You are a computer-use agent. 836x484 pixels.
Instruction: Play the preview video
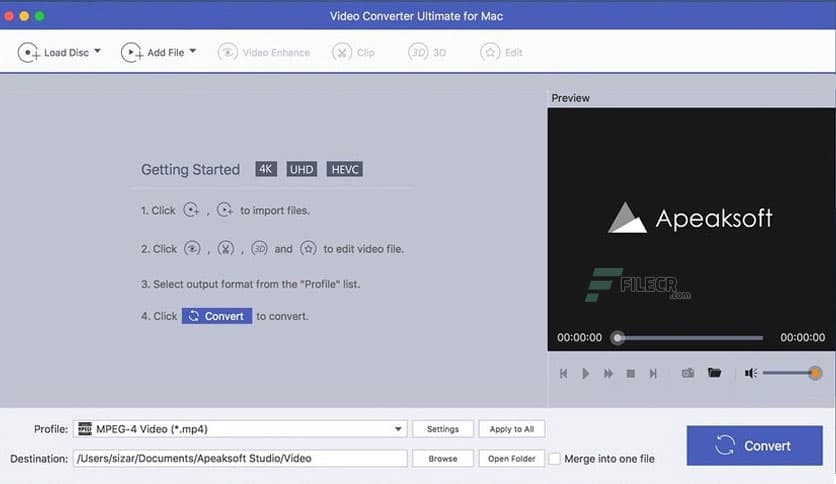(585, 374)
